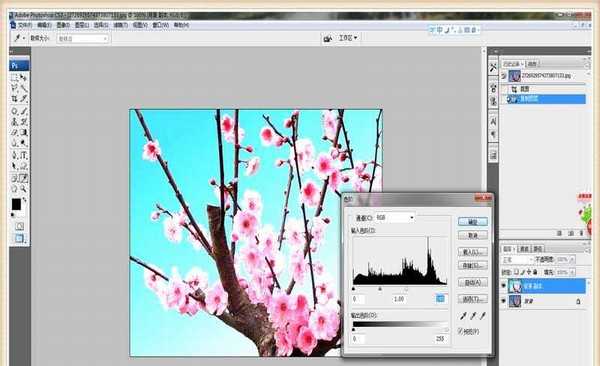Image resolution: width=600 pixels, height=366 pixels.
Task: Select the Zoom magnifier tool
Action: 24,189
